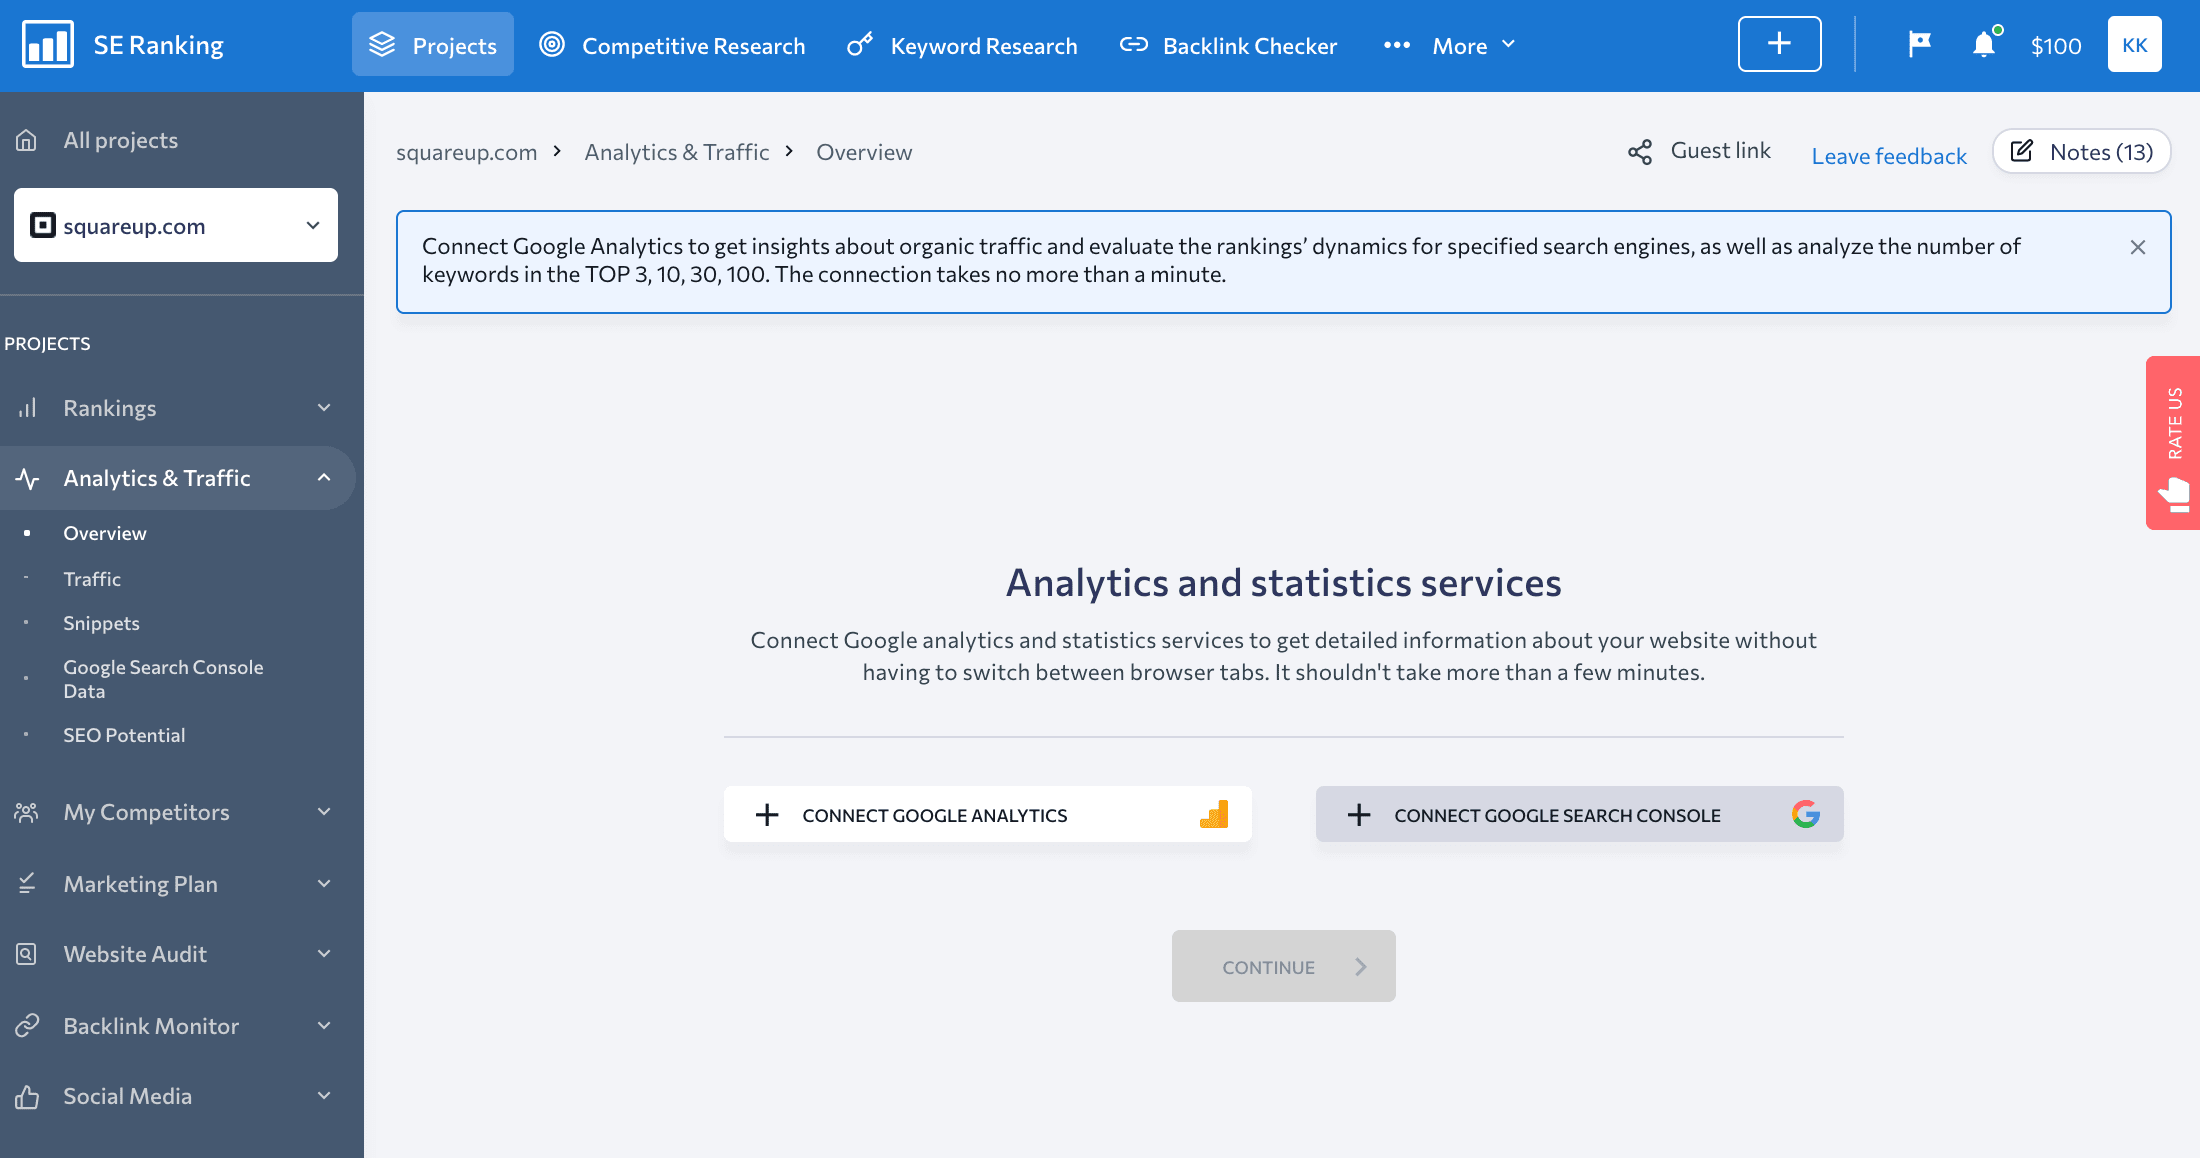Viewport: 2200px width, 1158px height.
Task: Open the squareup.com project dropdown
Action: pyautogui.click(x=176, y=225)
